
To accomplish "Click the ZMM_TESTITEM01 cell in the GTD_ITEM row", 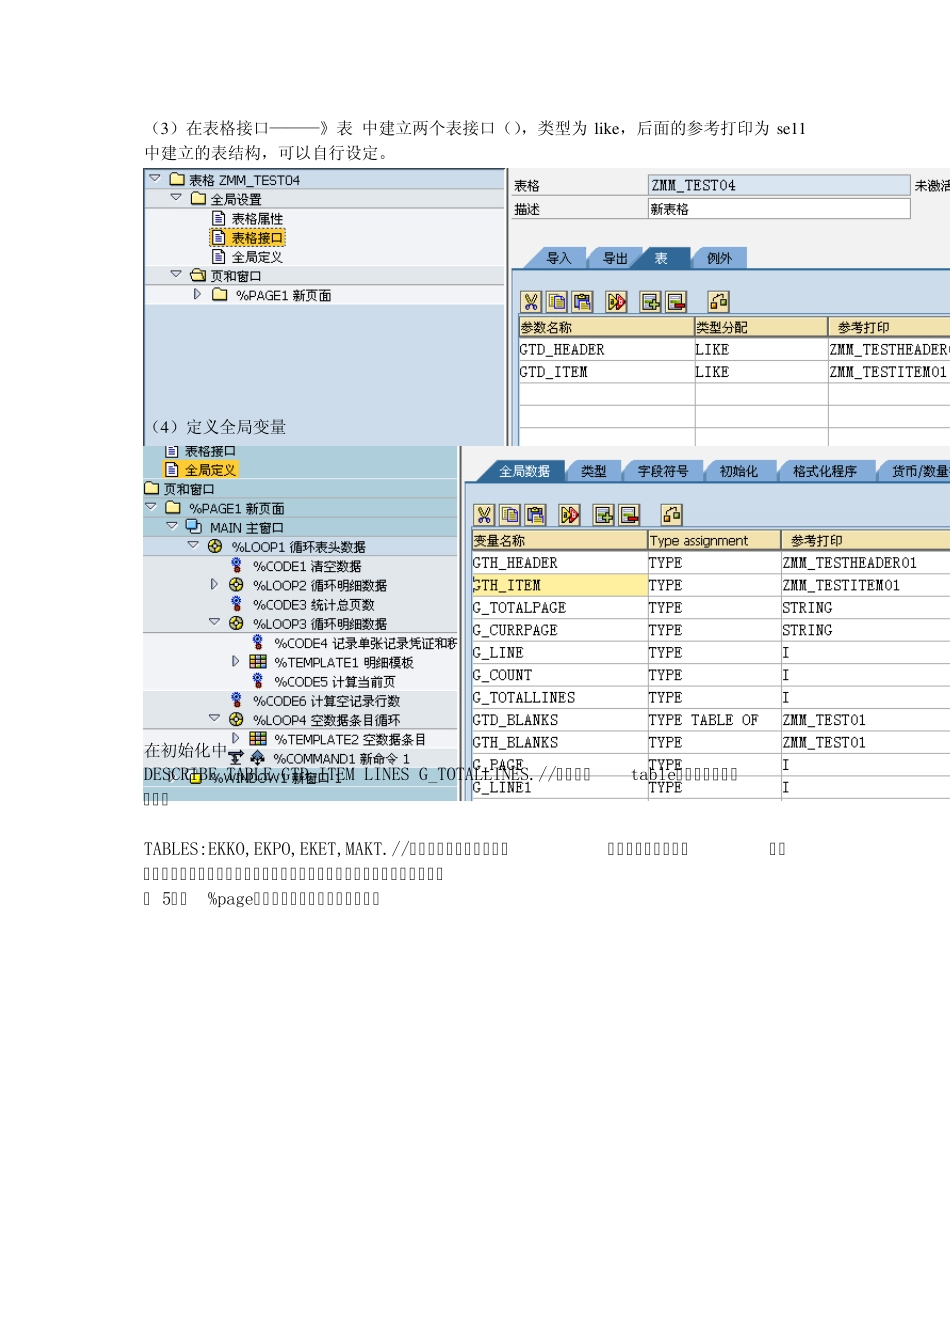I will click(889, 372).
